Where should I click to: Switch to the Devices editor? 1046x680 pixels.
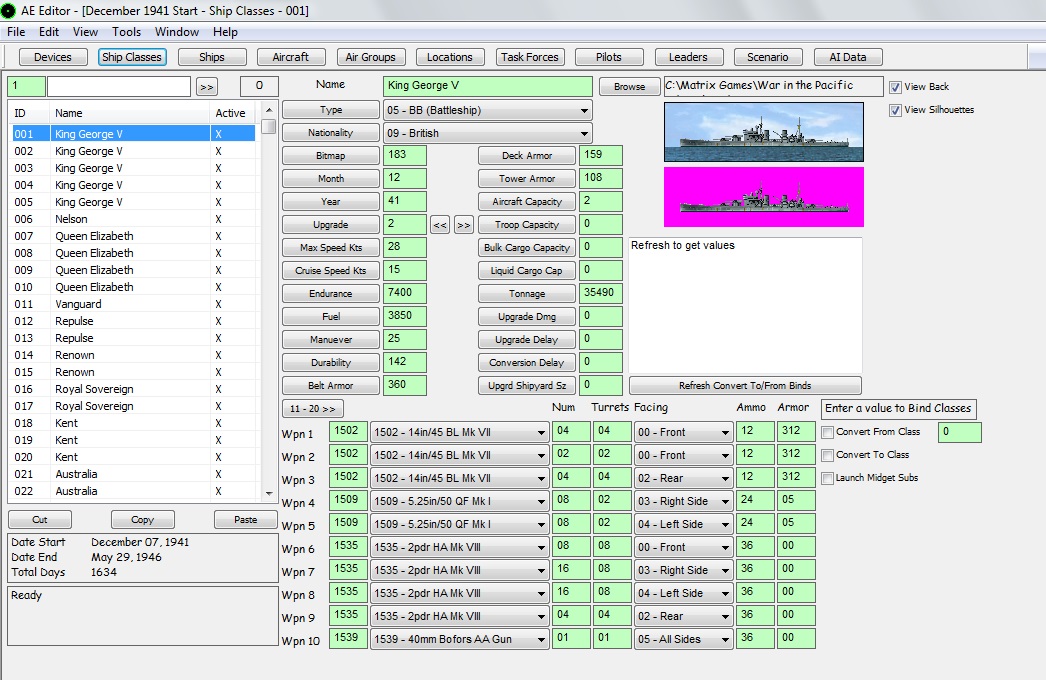coord(53,57)
